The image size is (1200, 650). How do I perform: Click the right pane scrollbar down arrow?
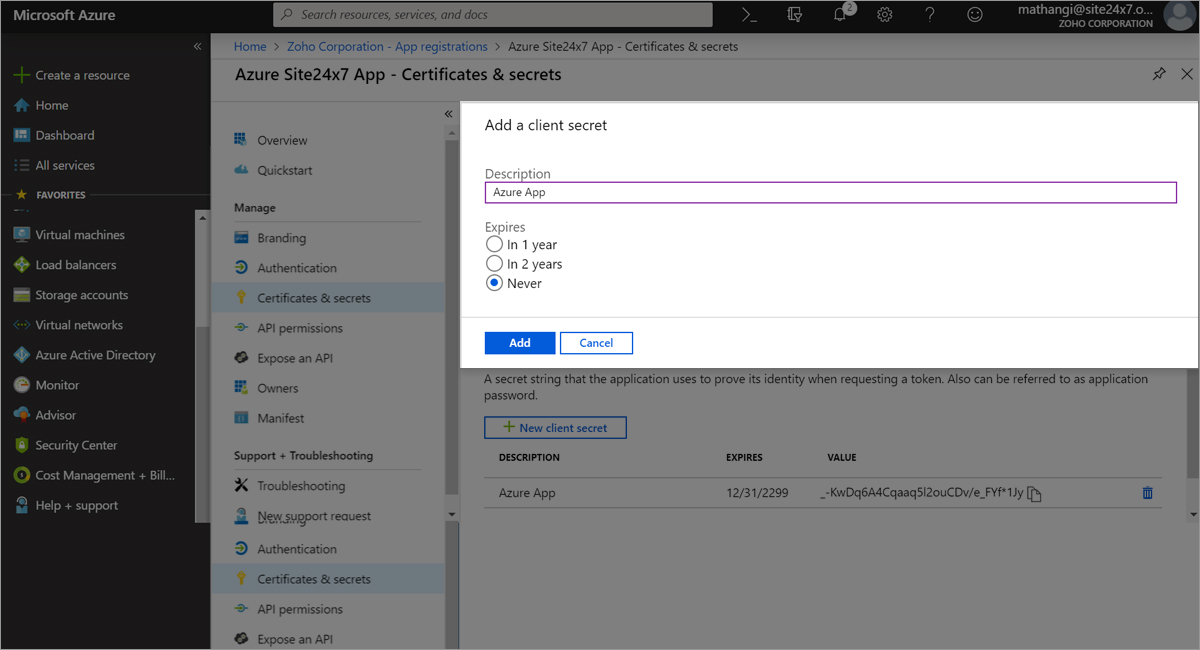(1193, 514)
